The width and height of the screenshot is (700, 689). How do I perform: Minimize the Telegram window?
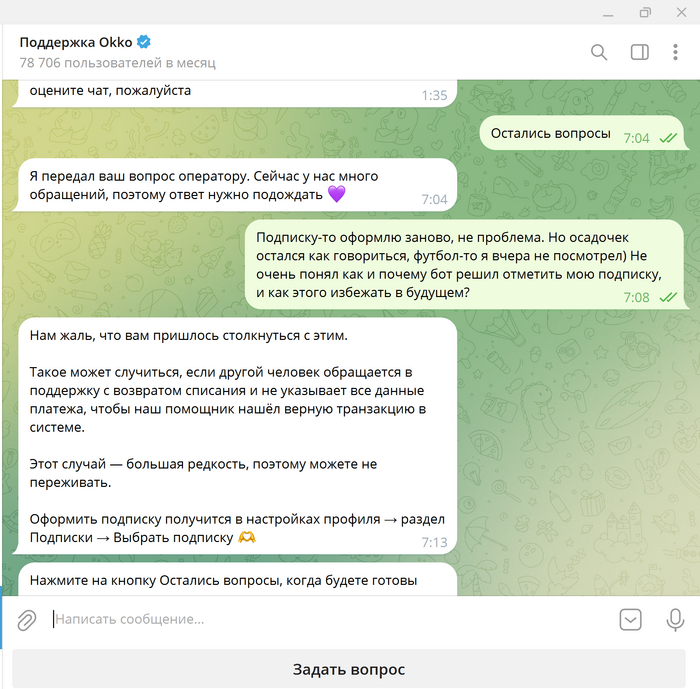point(608,14)
